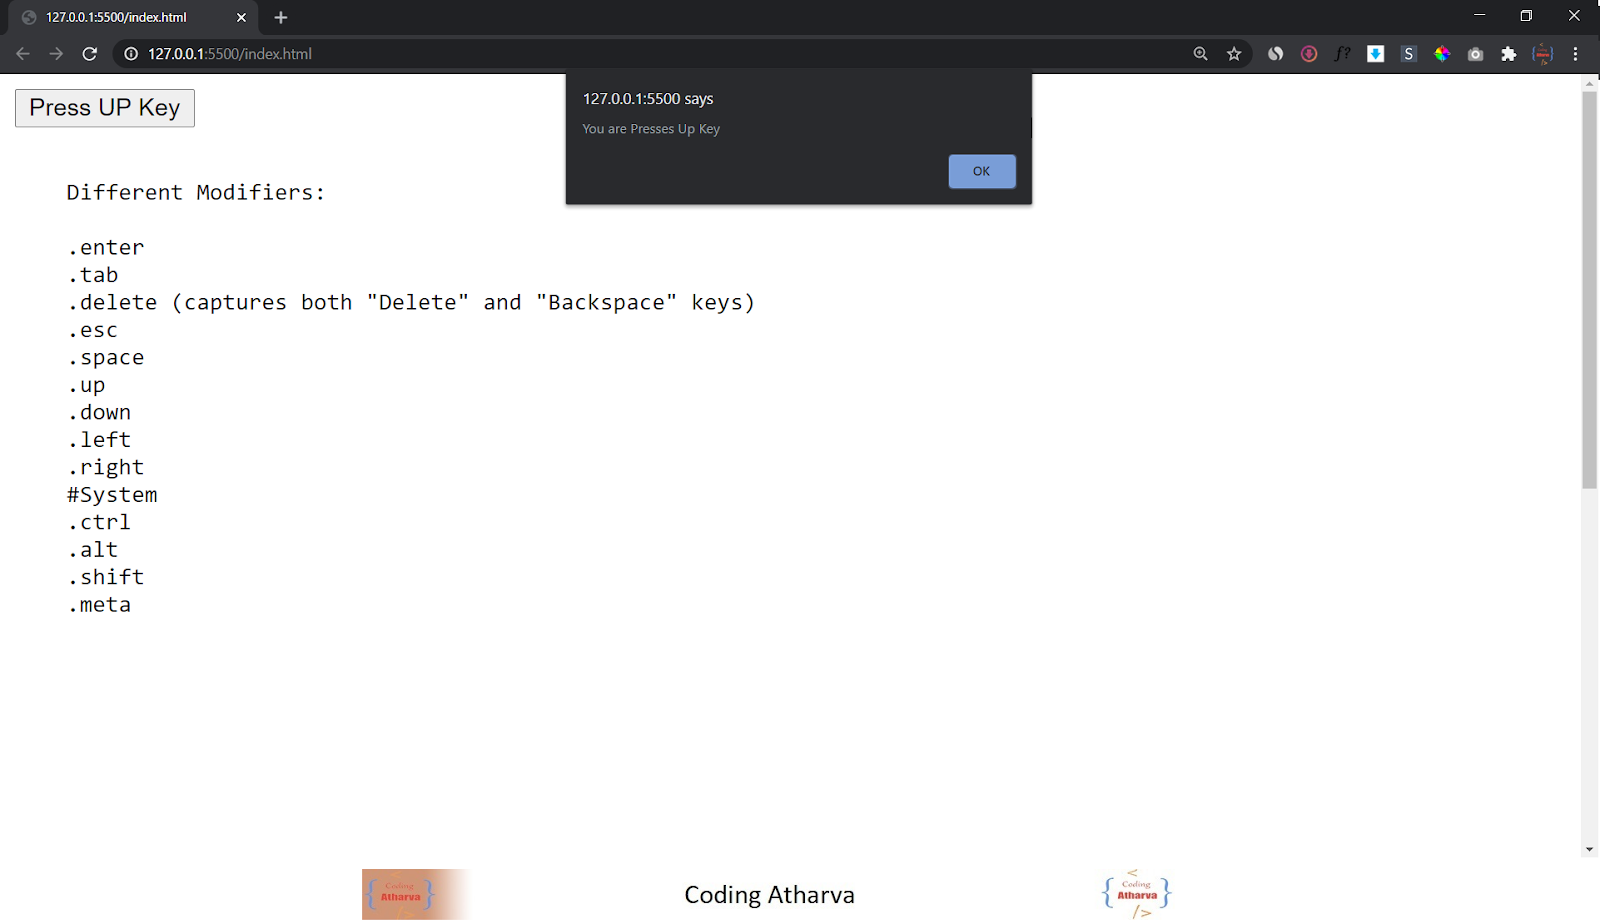This screenshot has width=1600, height=924.
Task: Open the color wheel picker extension
Action: point(1442,54)
